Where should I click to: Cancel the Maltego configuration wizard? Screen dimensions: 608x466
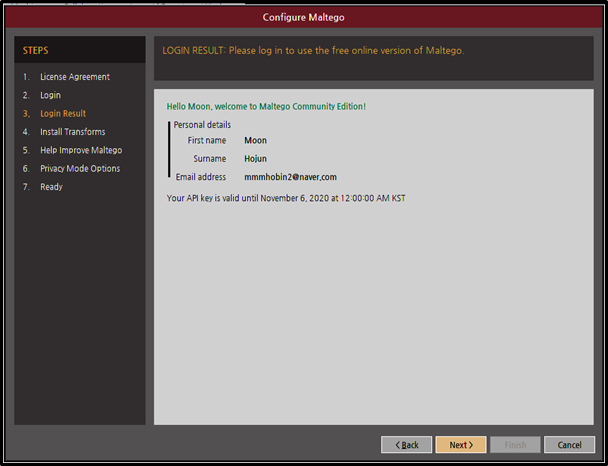click(x=569, y=445)
